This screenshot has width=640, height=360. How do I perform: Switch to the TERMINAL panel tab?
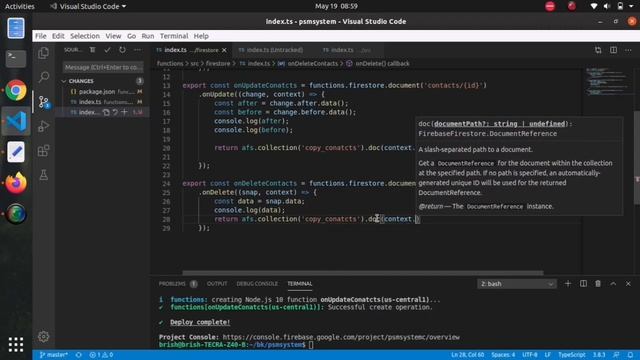point(299,284)
